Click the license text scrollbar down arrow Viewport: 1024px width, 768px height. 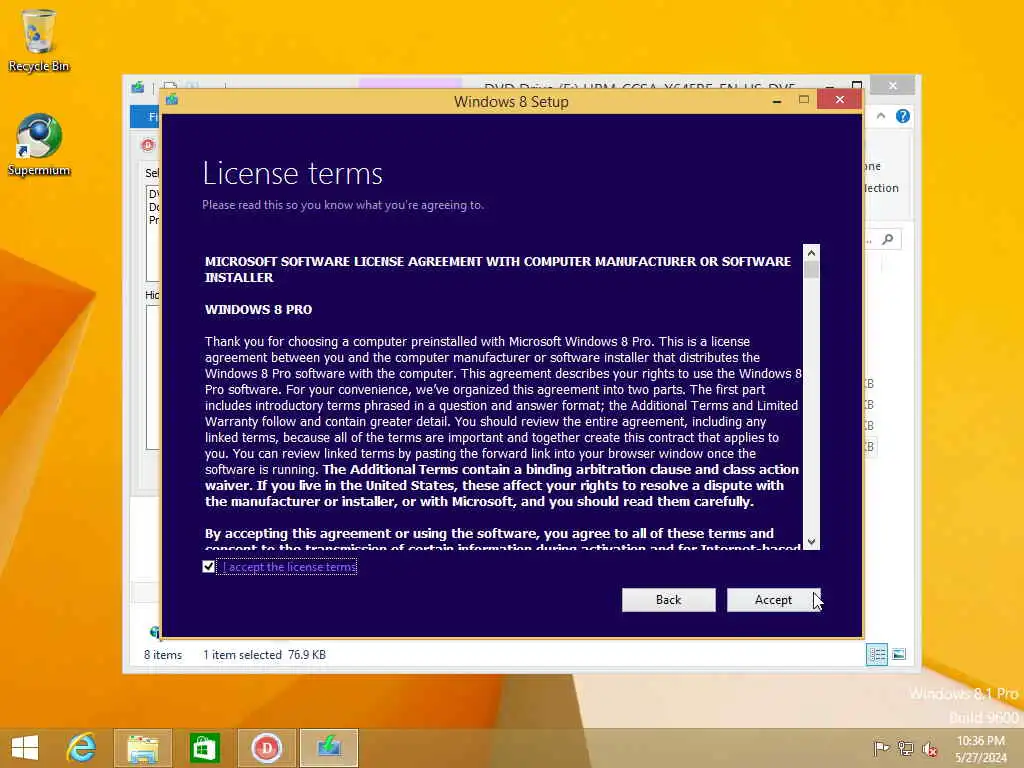811,541
